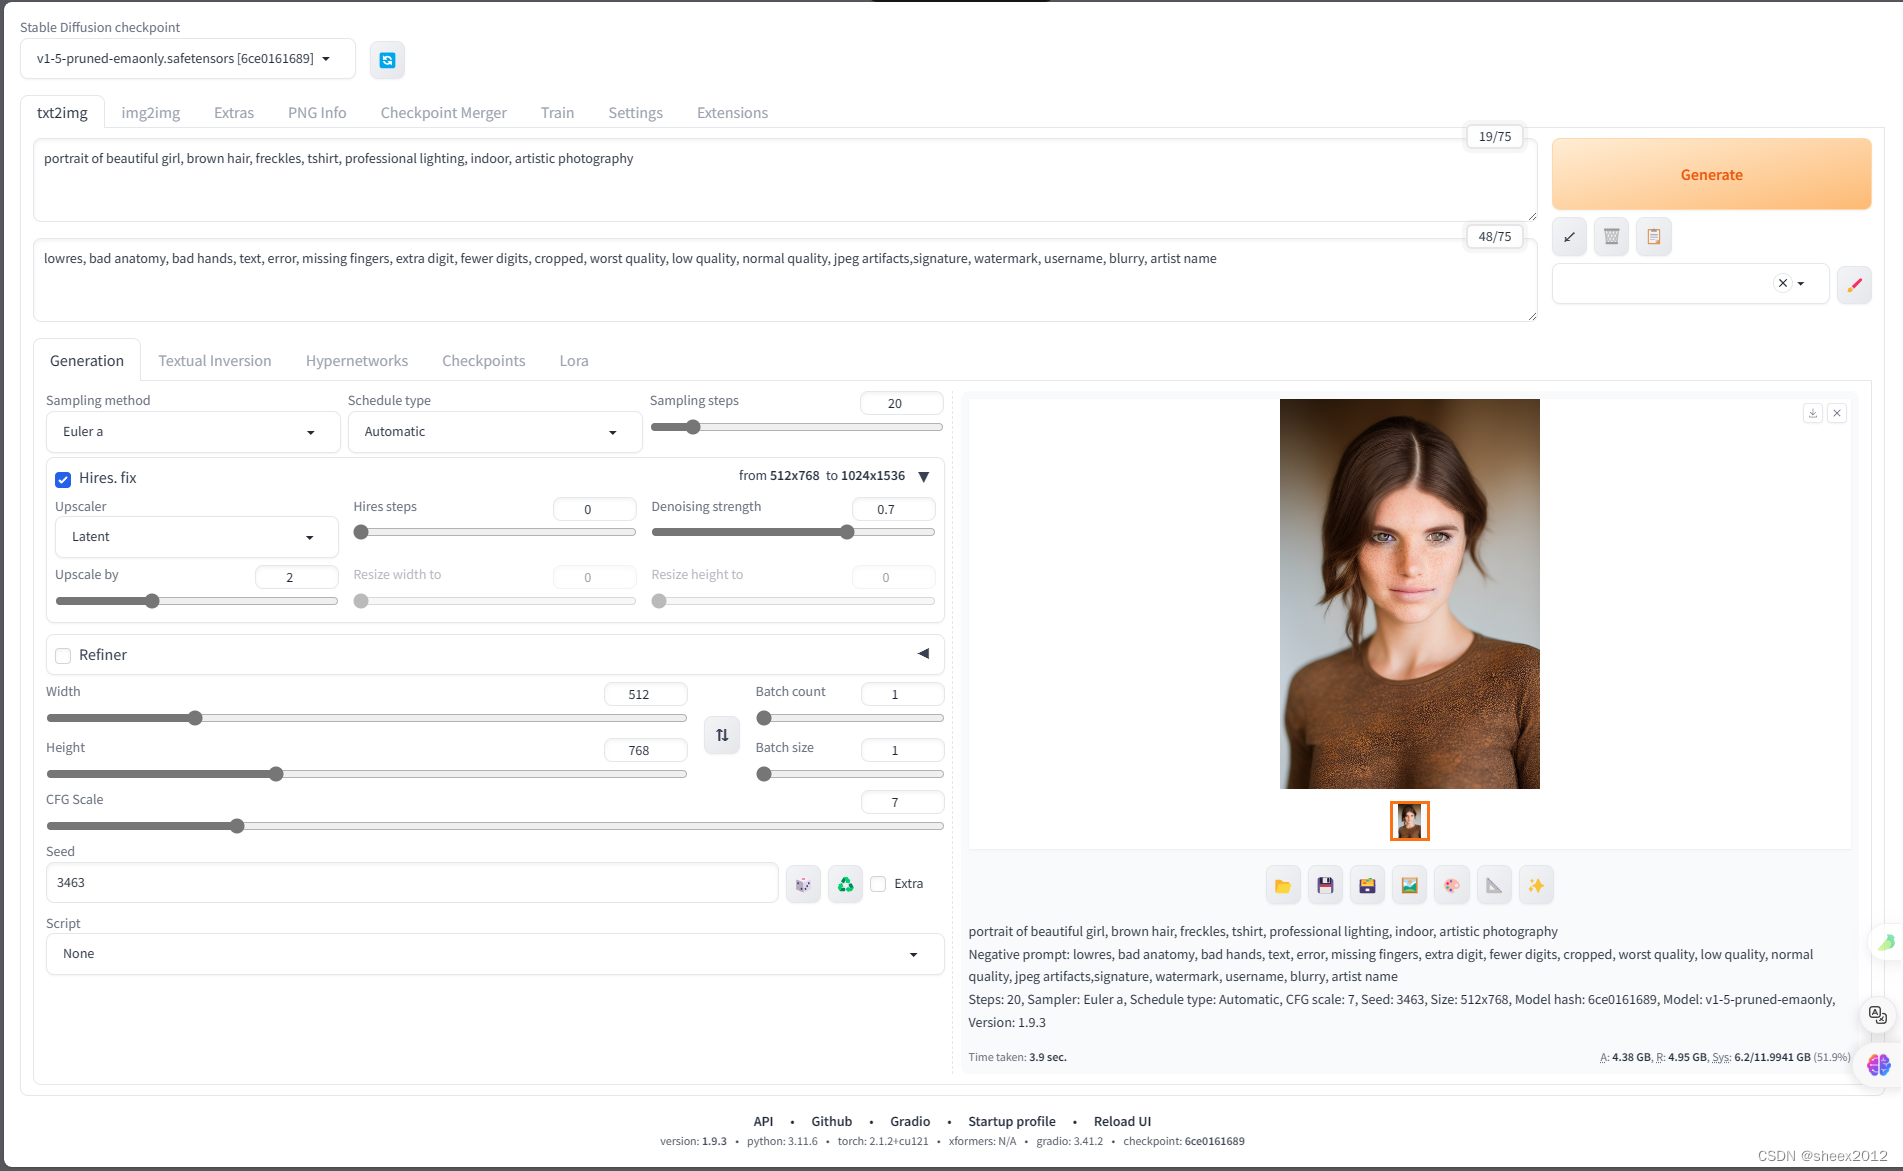Click the floppy disk save image icon
Image resolution: width=1903 pixels, height=1171 pixels.
click(1325, 885)
